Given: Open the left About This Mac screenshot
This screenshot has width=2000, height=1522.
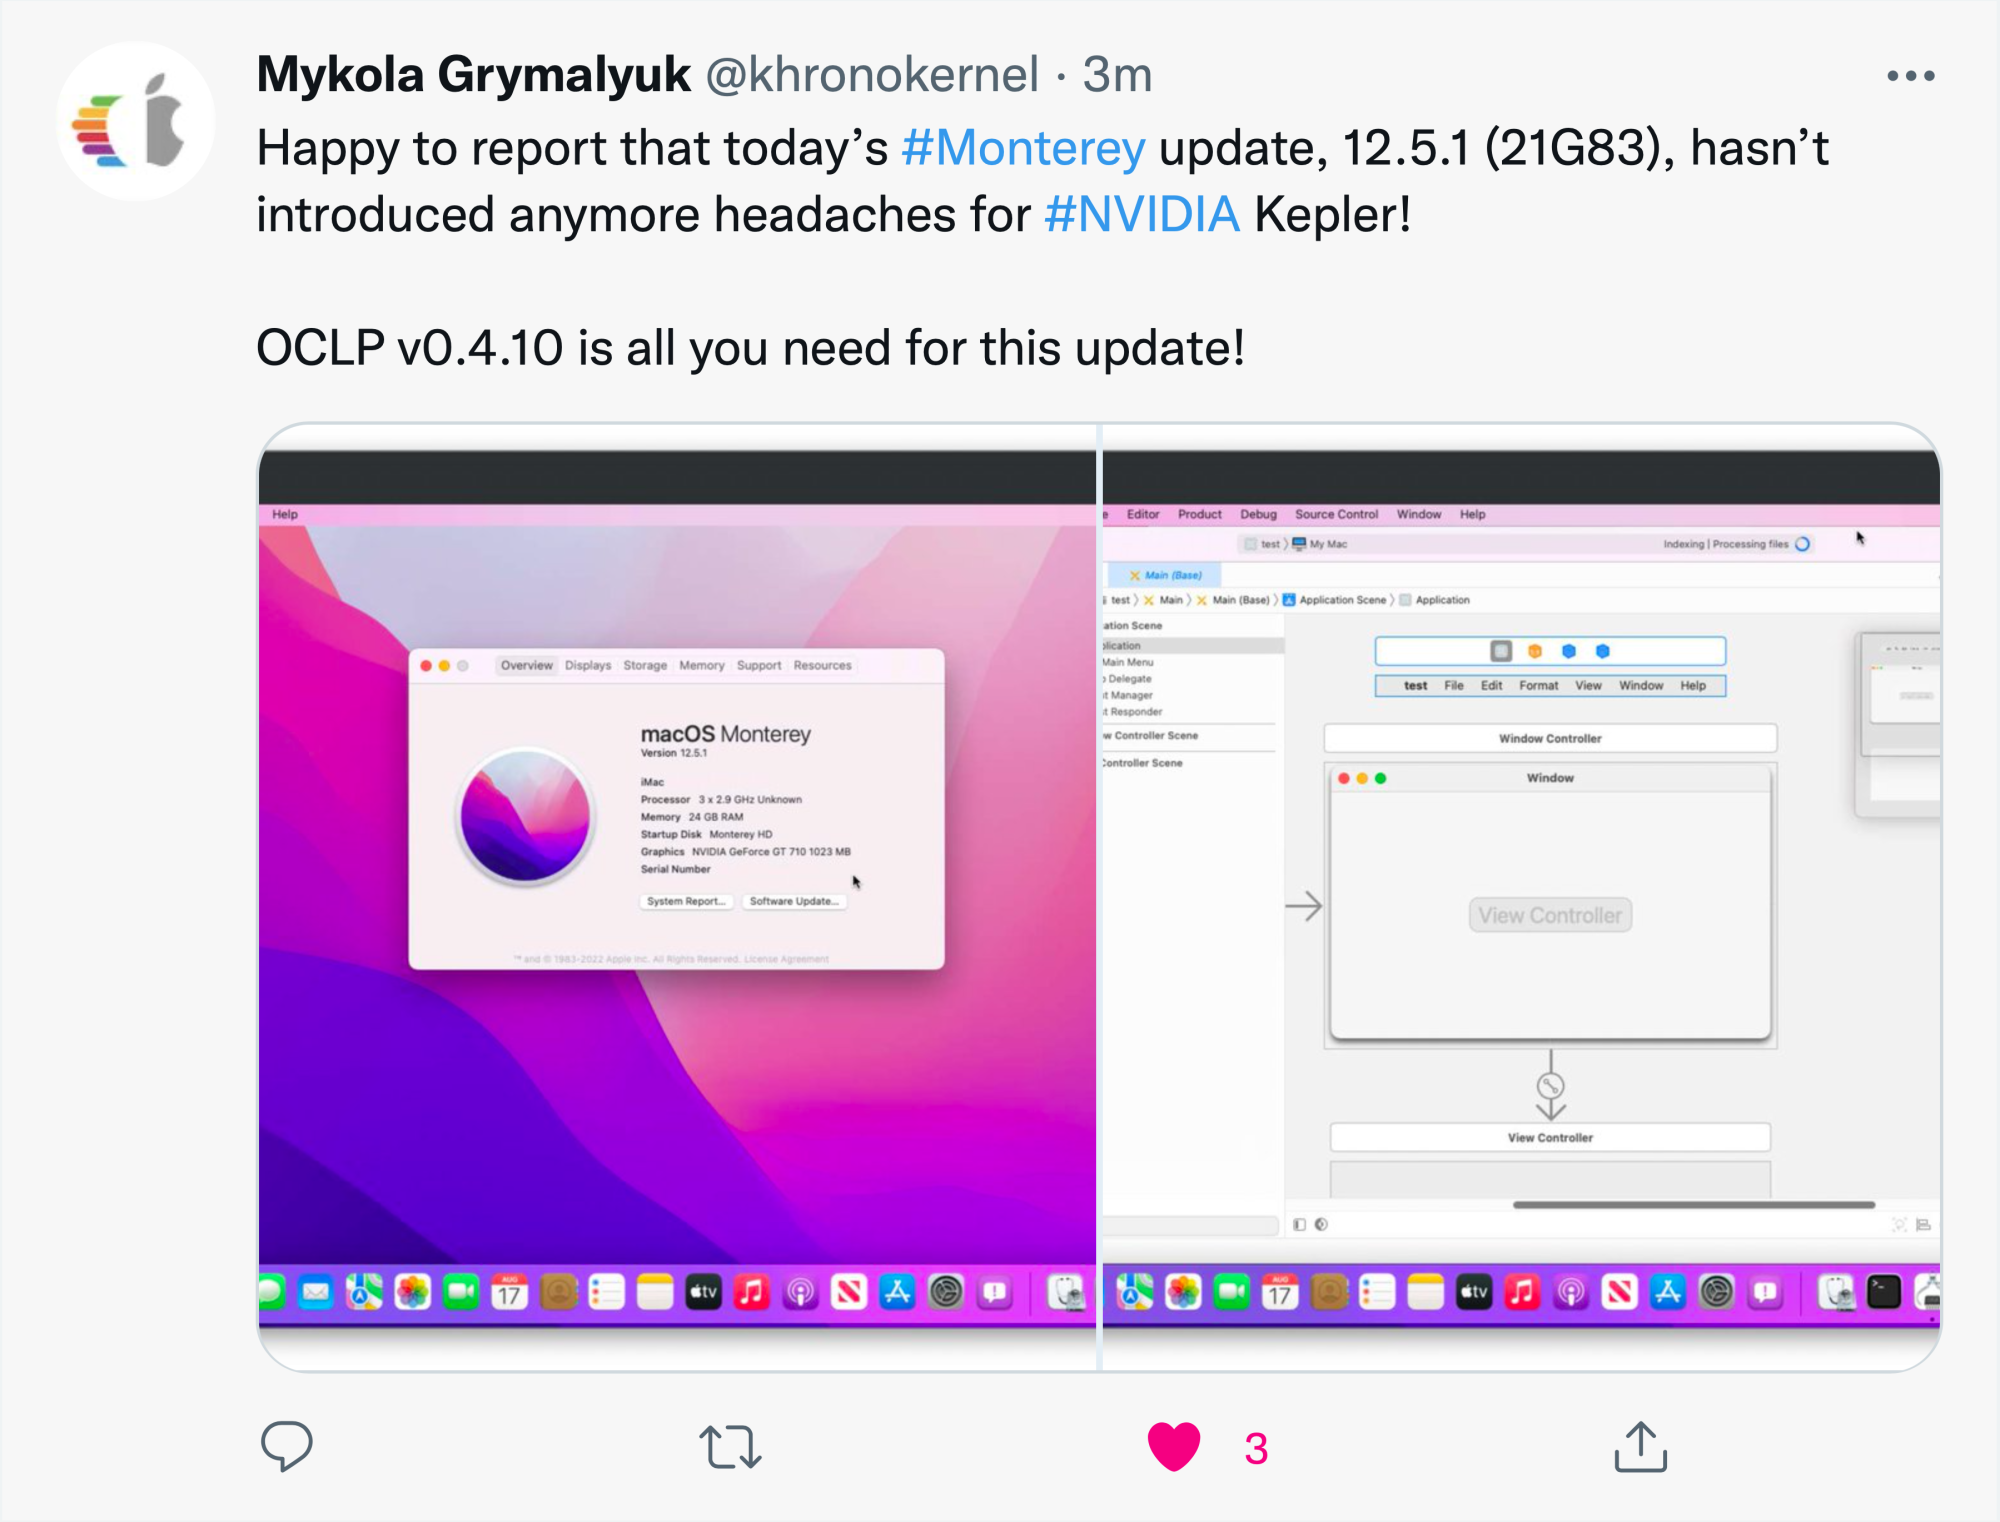Looking at the screenshot, I should point(677,897).
